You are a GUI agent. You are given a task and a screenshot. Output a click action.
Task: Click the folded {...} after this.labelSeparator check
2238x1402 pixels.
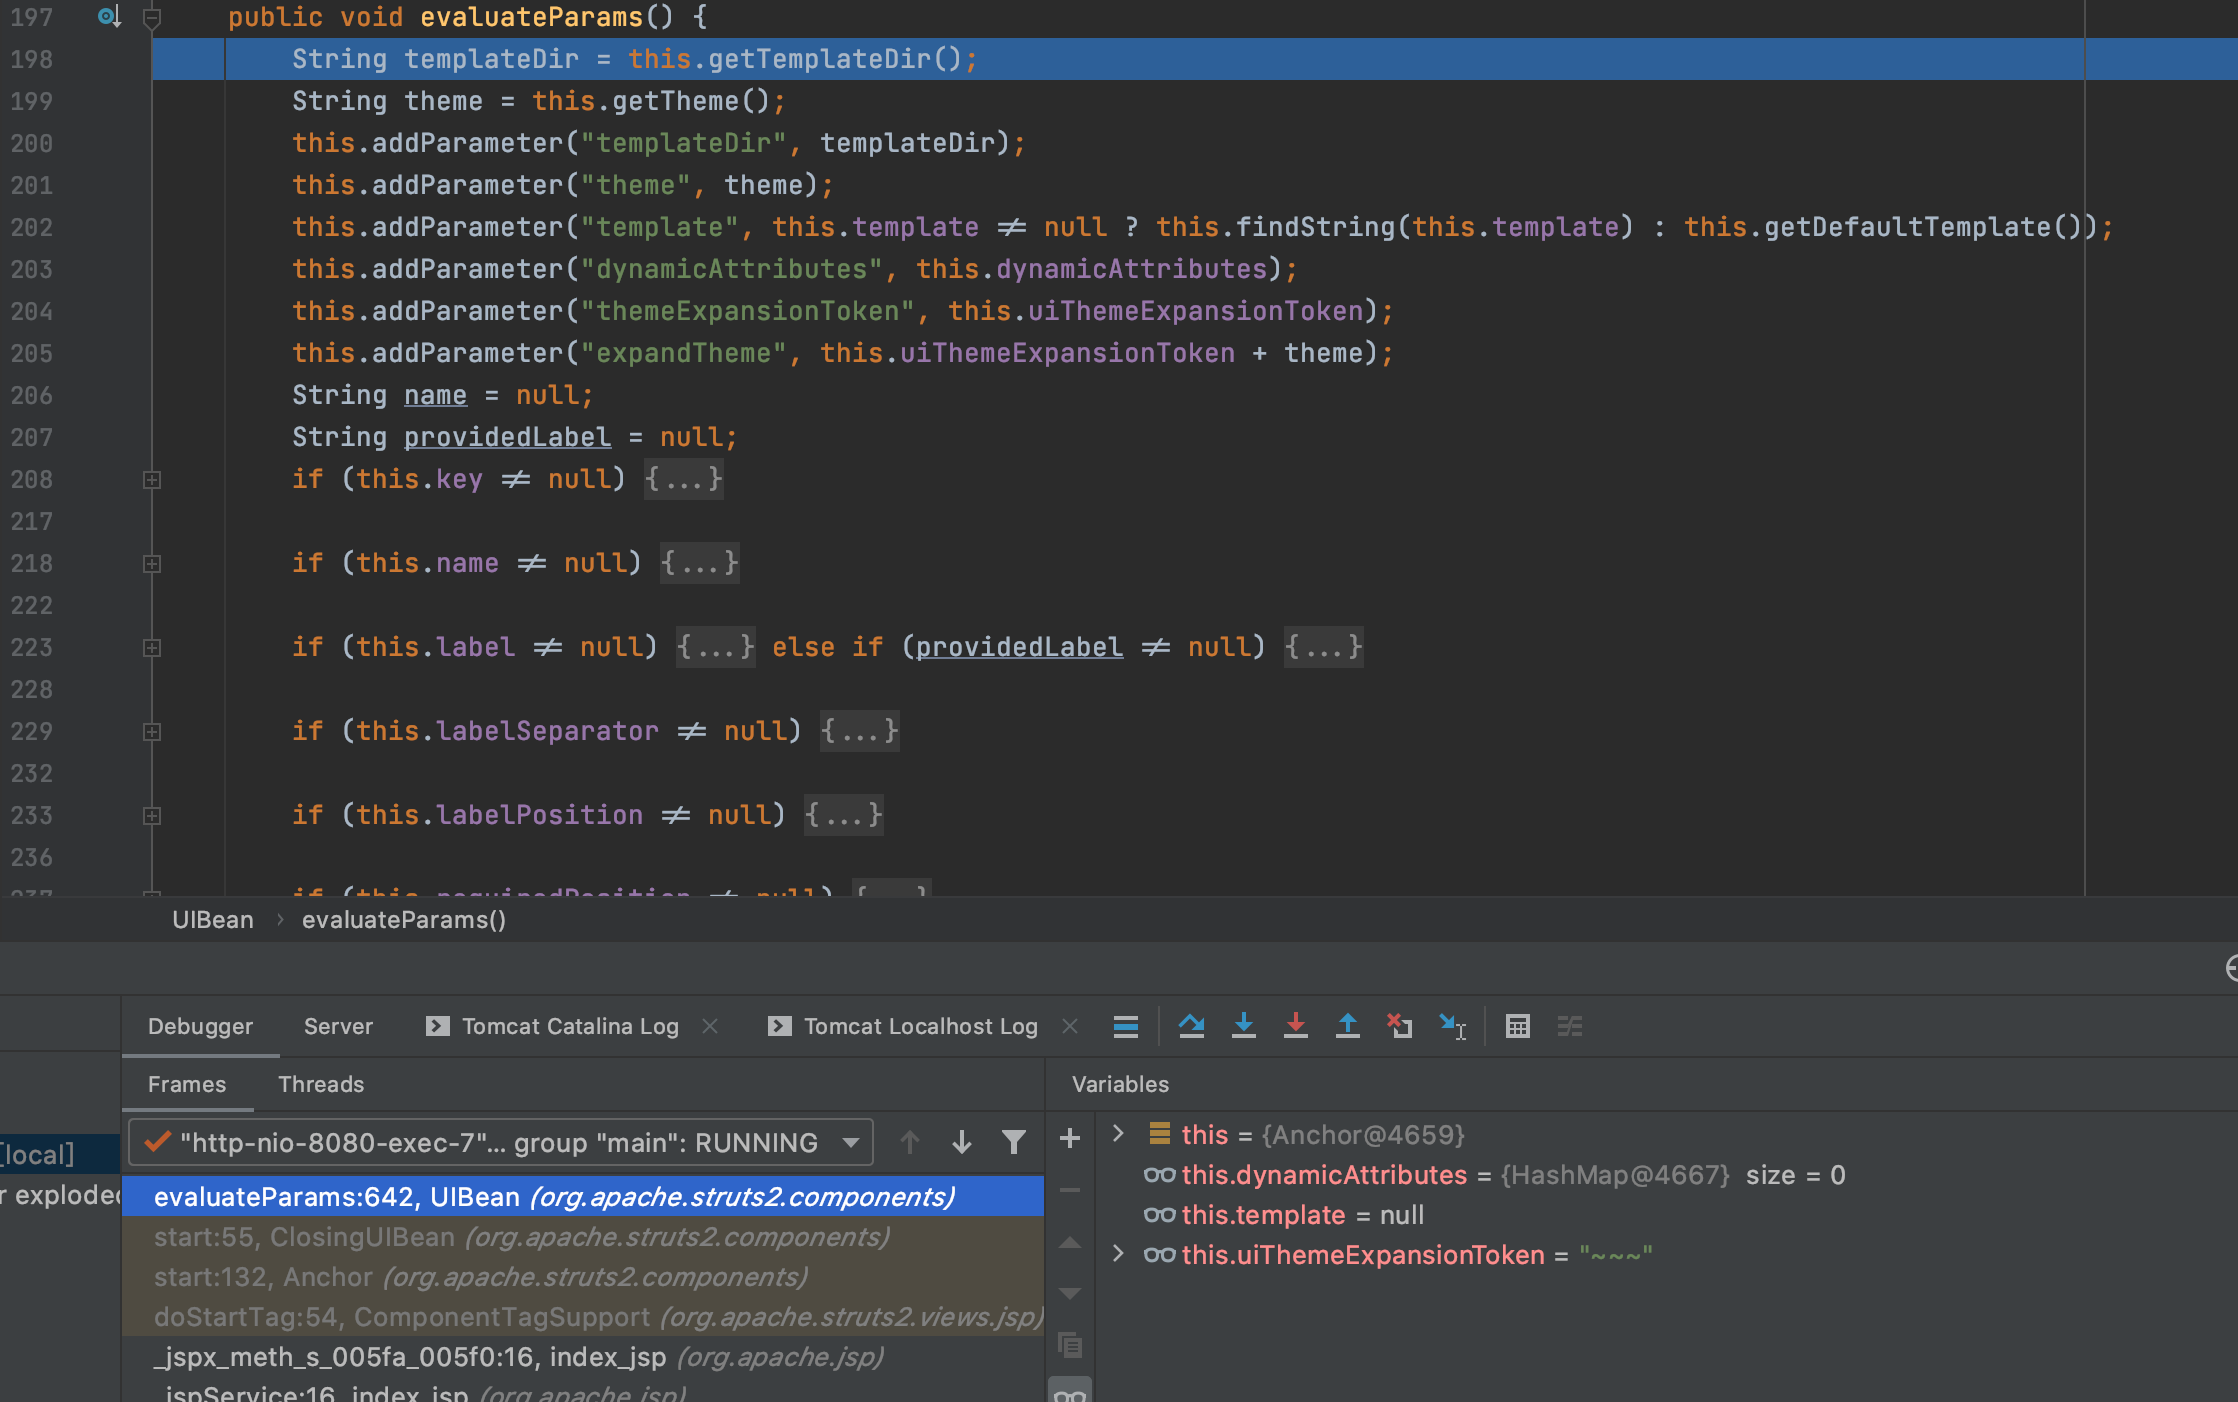860,731
